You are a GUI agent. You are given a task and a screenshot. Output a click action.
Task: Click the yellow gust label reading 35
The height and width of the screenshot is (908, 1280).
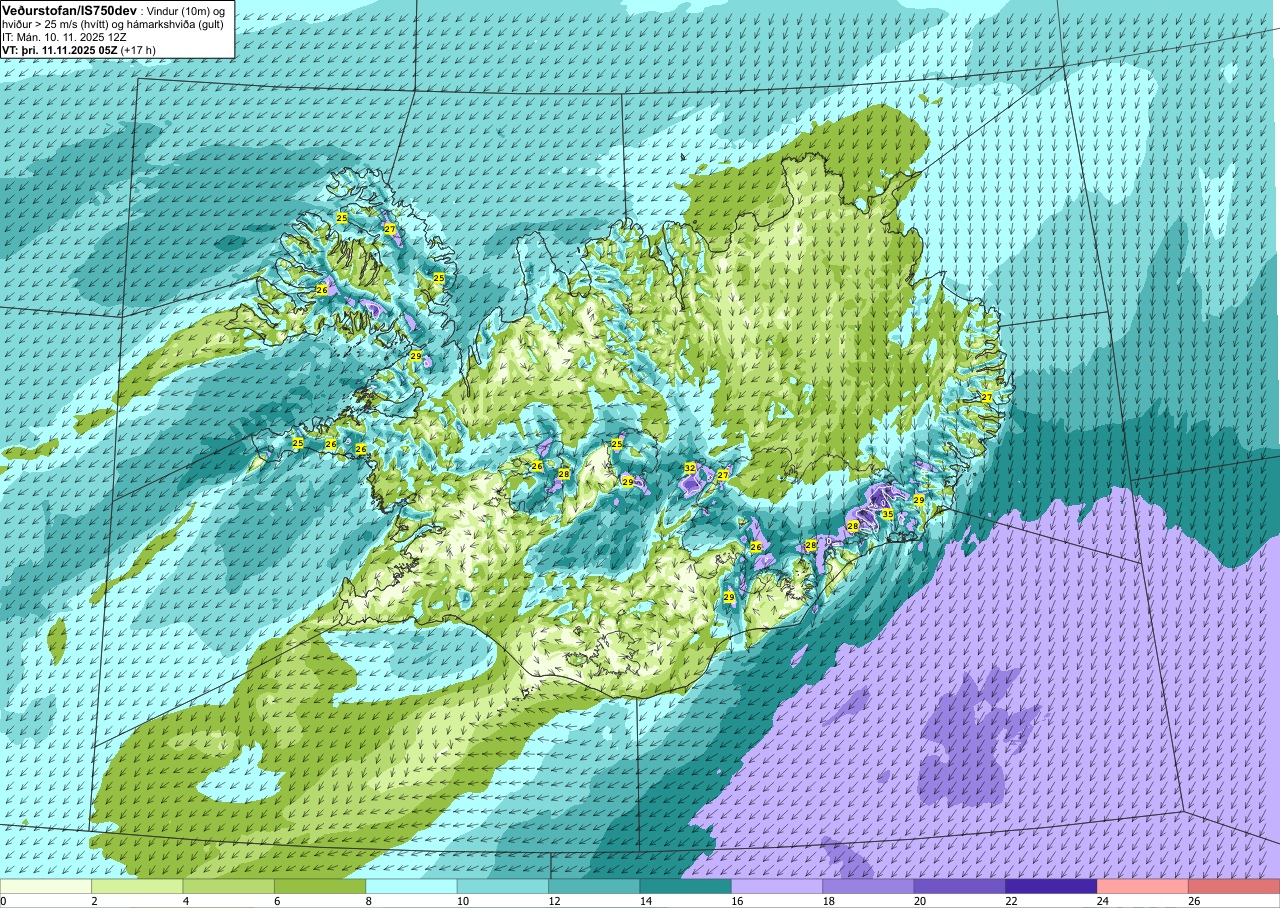pos(887,514)
